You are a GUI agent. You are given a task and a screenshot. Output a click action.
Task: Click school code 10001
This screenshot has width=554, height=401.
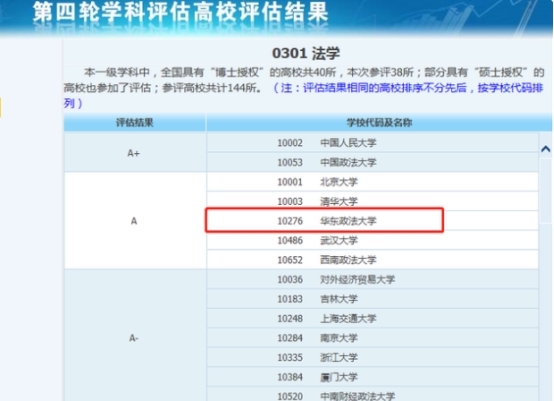290,182
